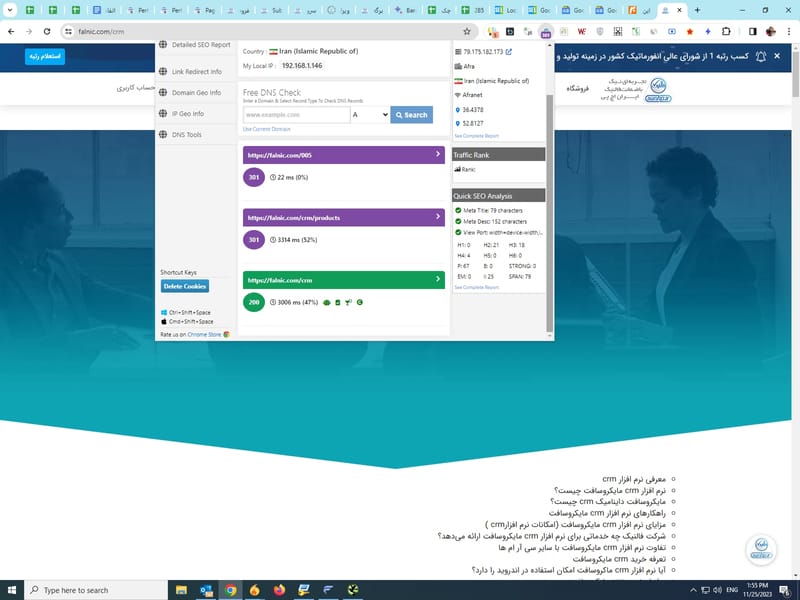Reload the page

[x=47, y=32]
